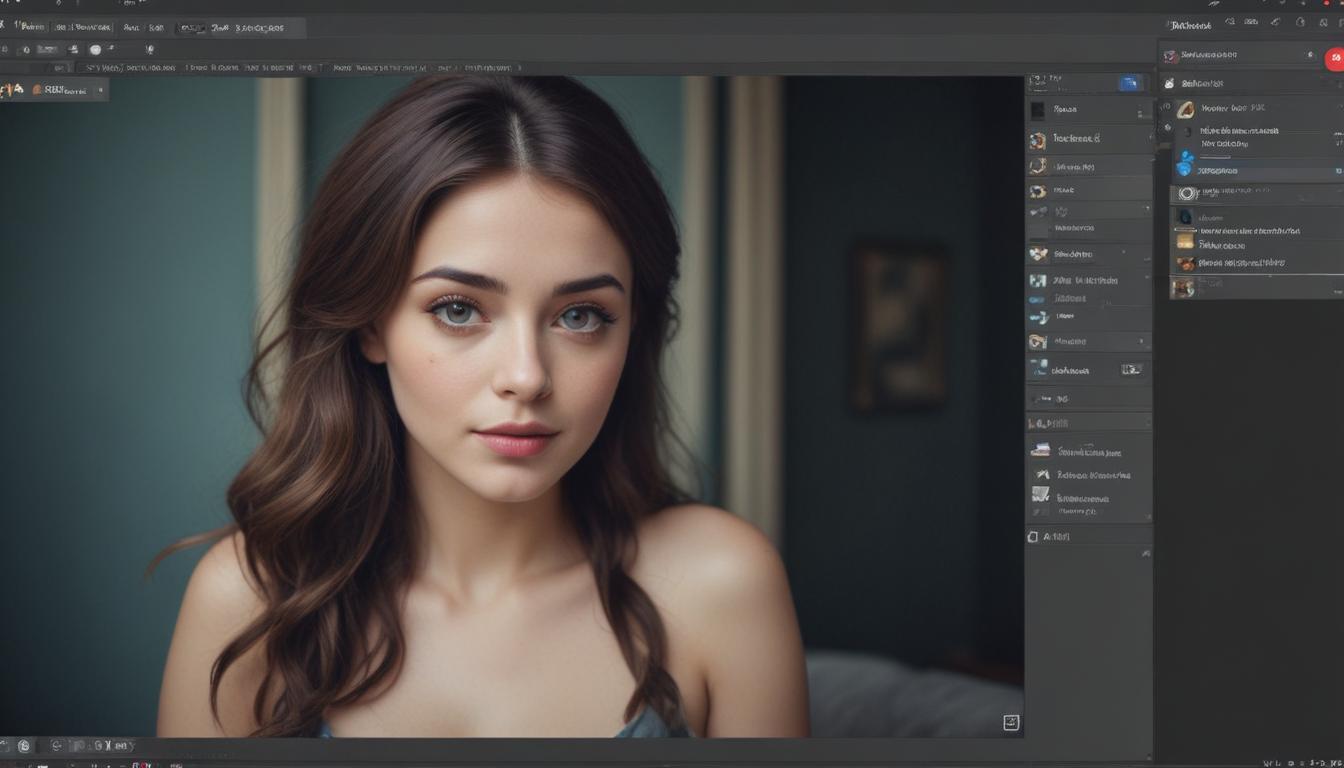Select the dark blue thumbnail in the right panel
This screenshot has height=768, width=1344.
[x=1185, y=216]
